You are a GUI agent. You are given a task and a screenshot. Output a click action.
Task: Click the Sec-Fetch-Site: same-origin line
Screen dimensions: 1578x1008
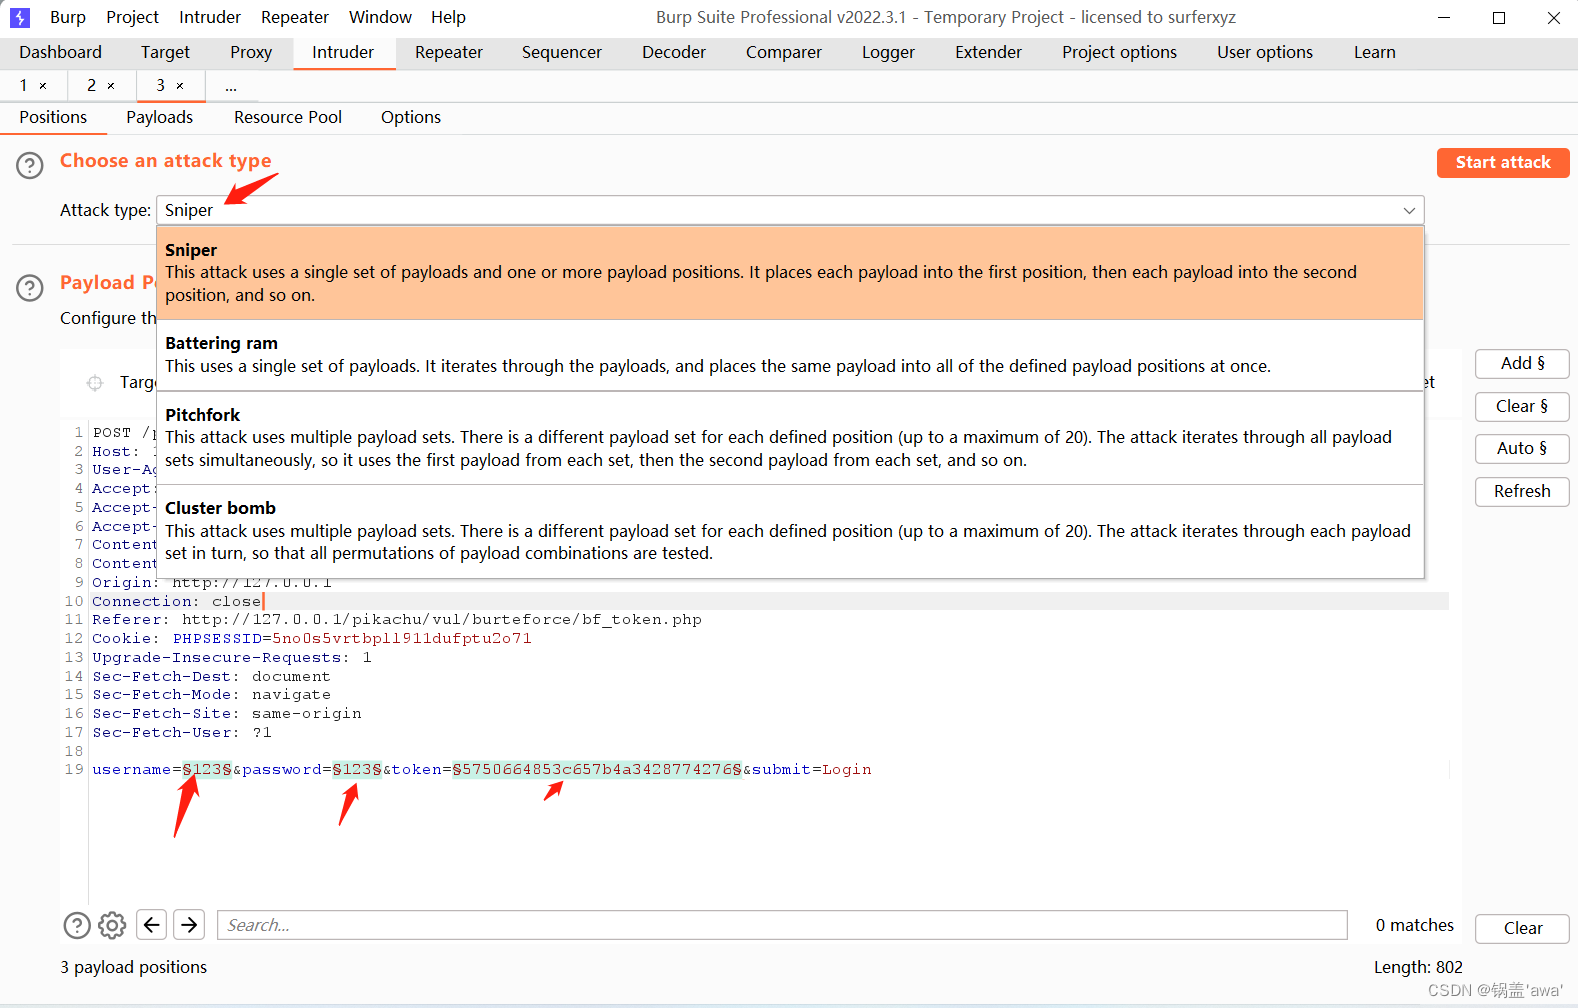(227, 713)
